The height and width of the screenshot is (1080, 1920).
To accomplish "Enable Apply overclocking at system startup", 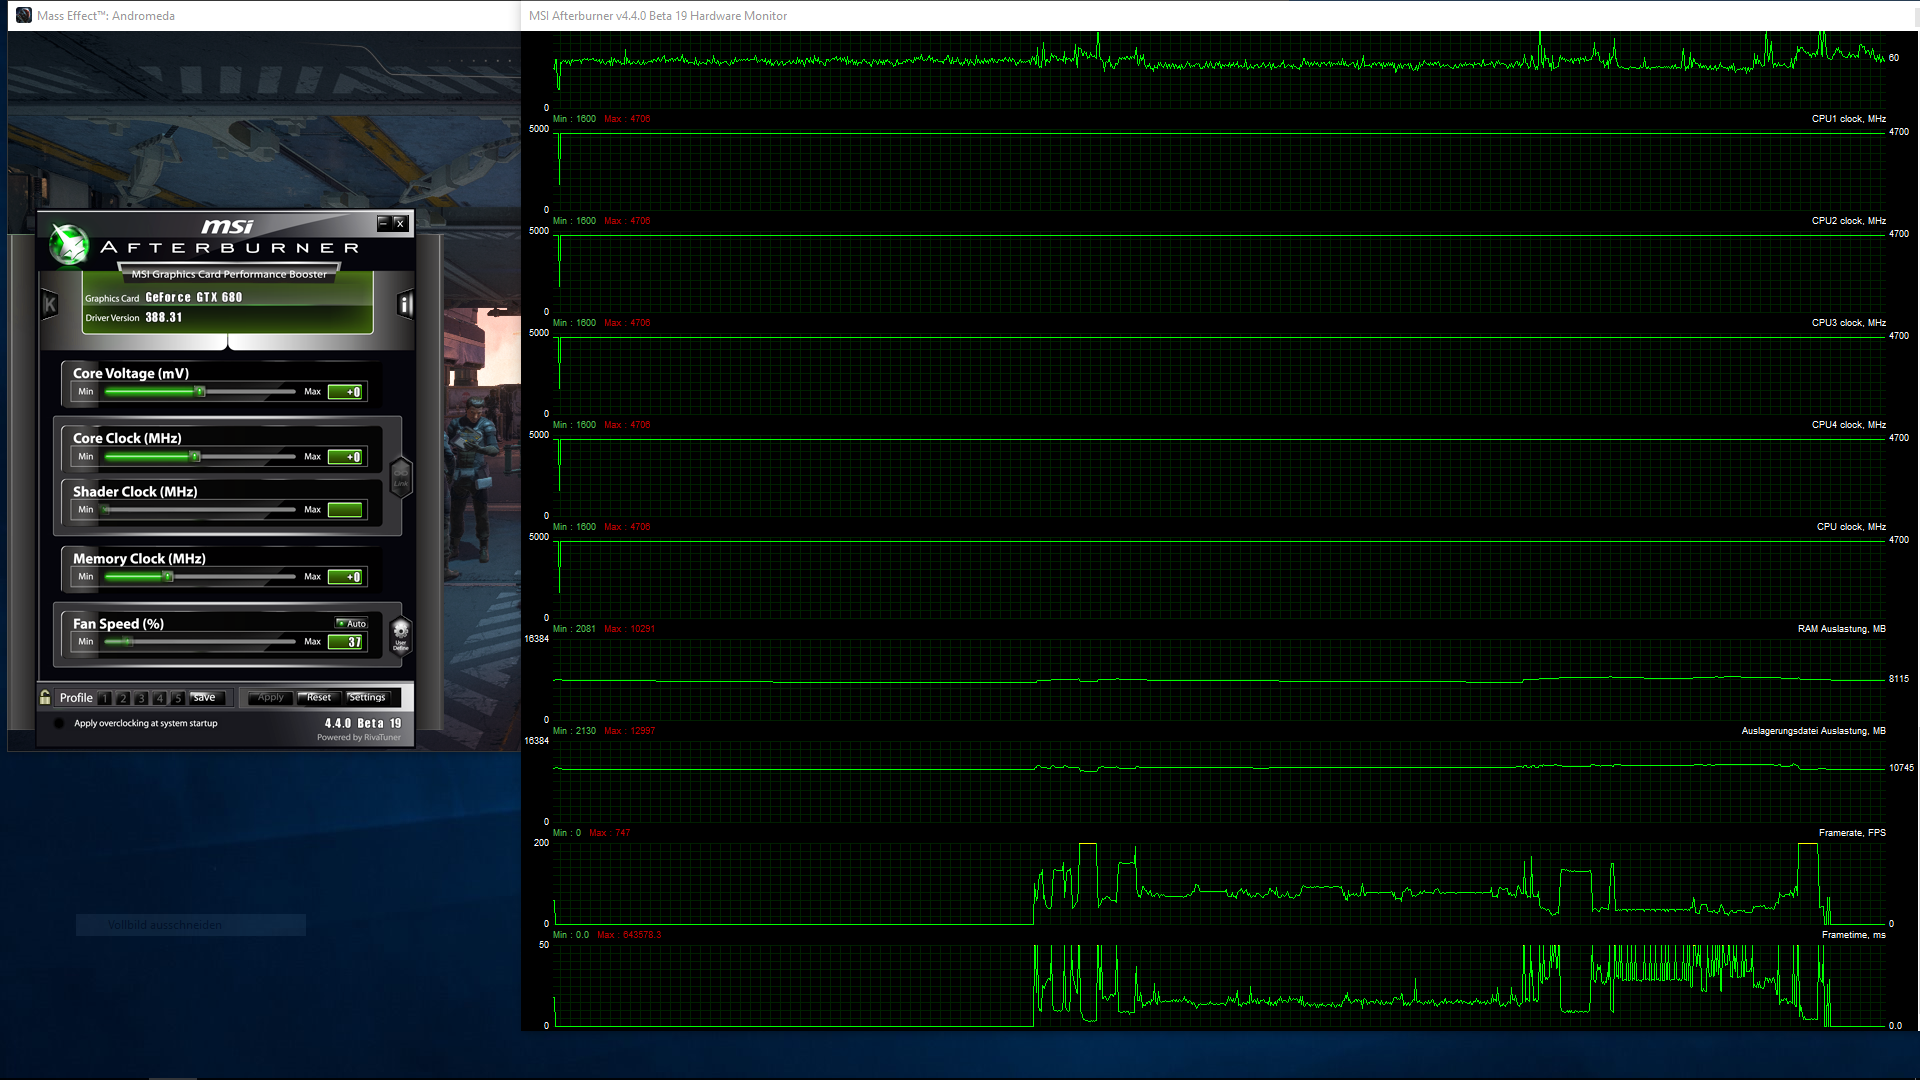I will point(59,723).
